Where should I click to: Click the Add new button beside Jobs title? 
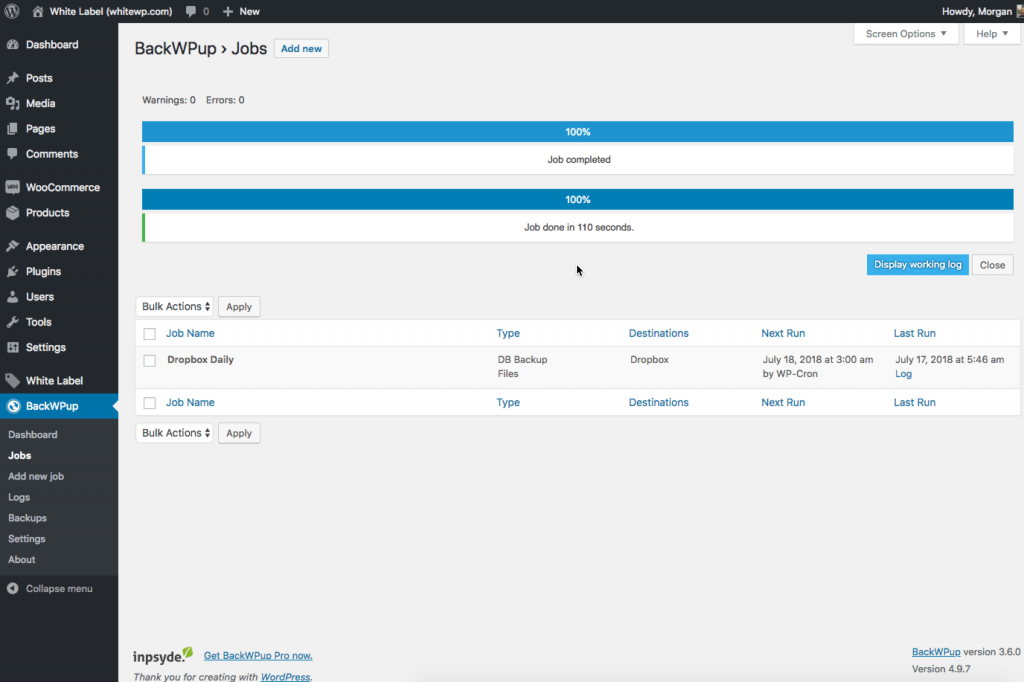coord(301,48)
